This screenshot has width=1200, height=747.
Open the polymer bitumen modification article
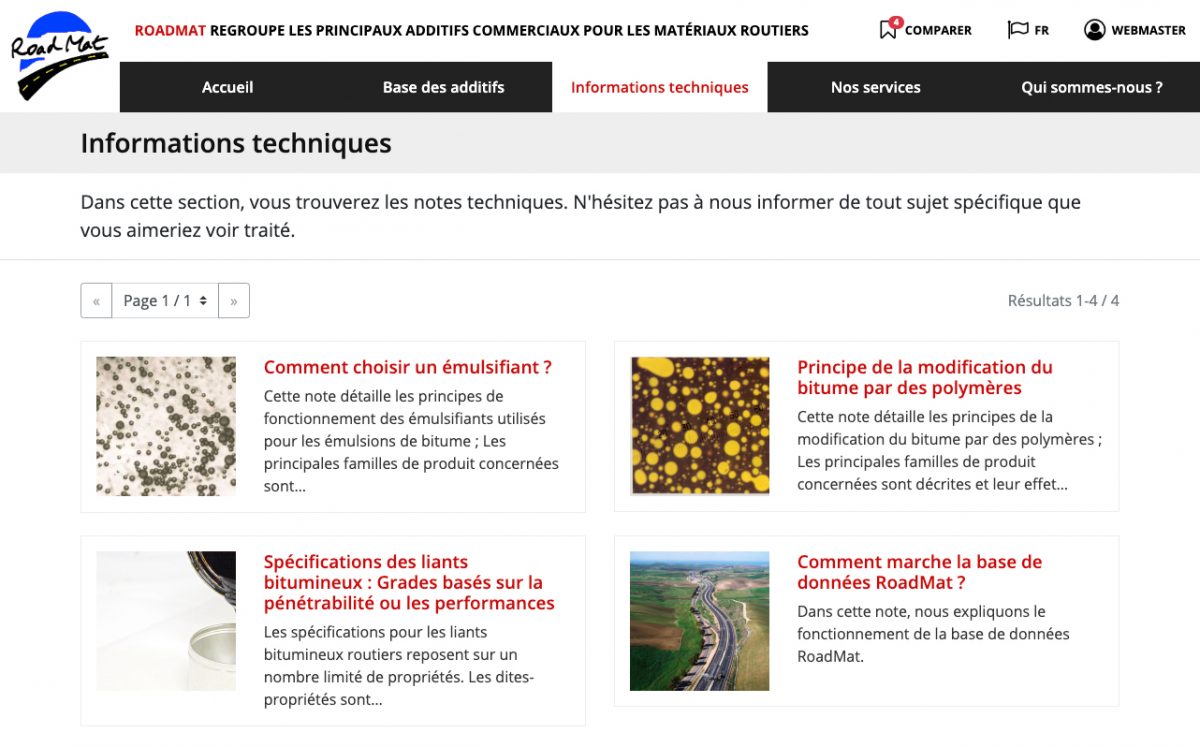924,377
